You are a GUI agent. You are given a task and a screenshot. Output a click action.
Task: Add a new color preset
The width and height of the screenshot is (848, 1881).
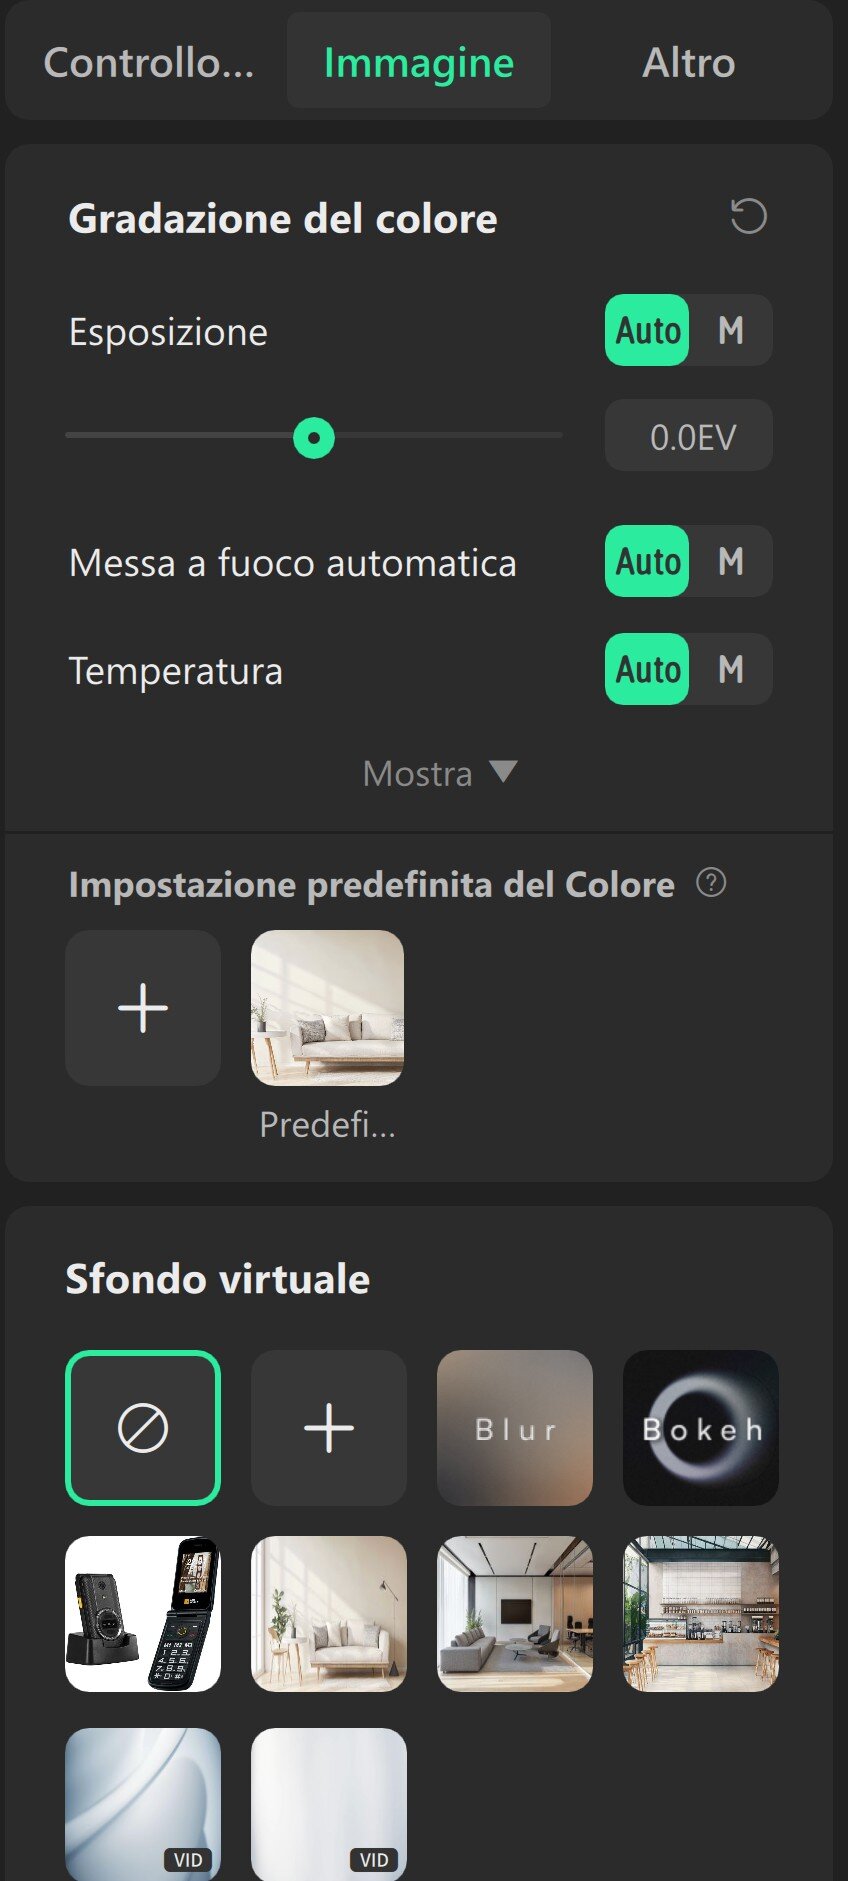[x=143, y=1007]
